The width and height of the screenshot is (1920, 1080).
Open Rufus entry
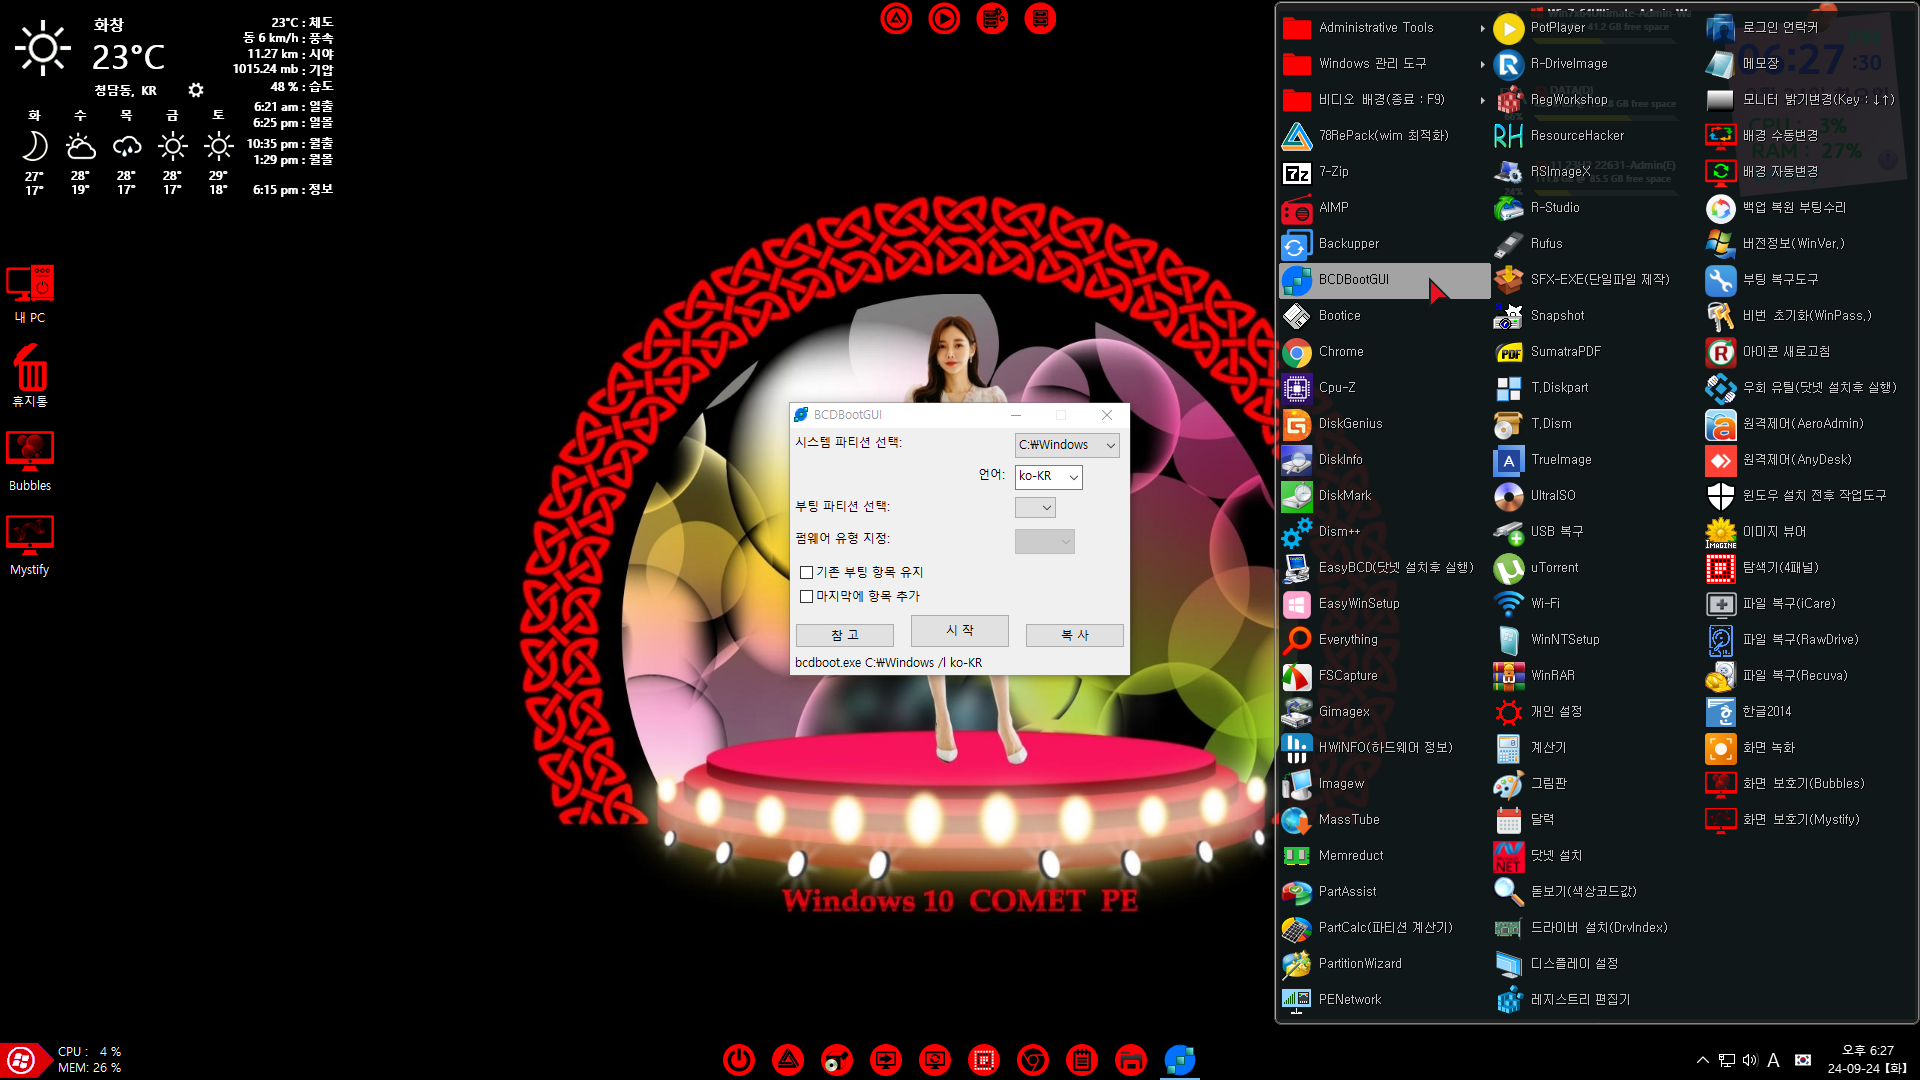pos(1596,244)
